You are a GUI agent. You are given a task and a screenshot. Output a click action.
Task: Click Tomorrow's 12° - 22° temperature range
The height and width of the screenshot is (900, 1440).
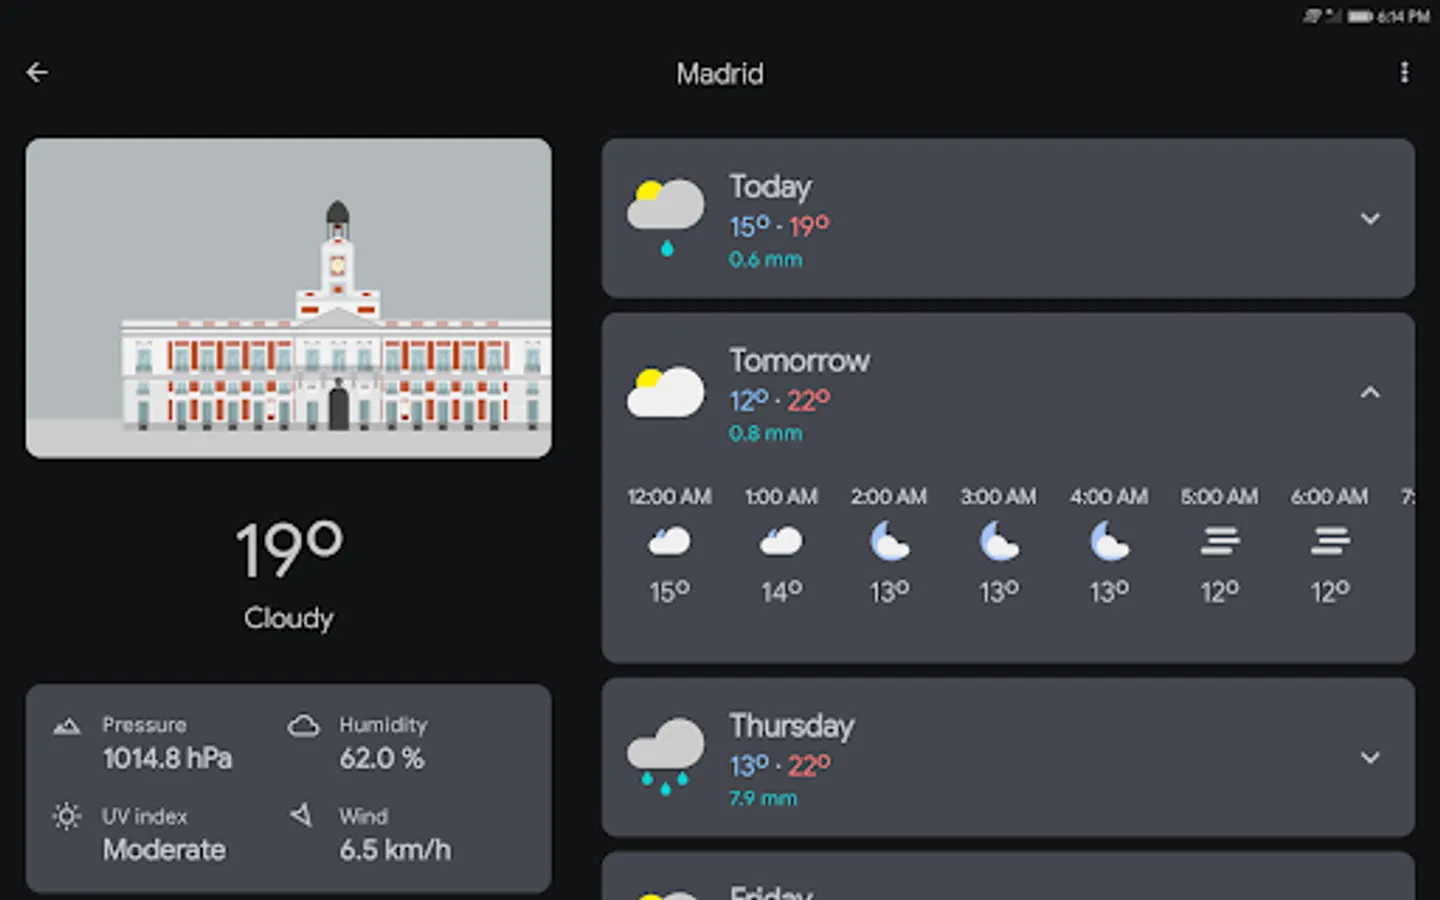[779, 401]
